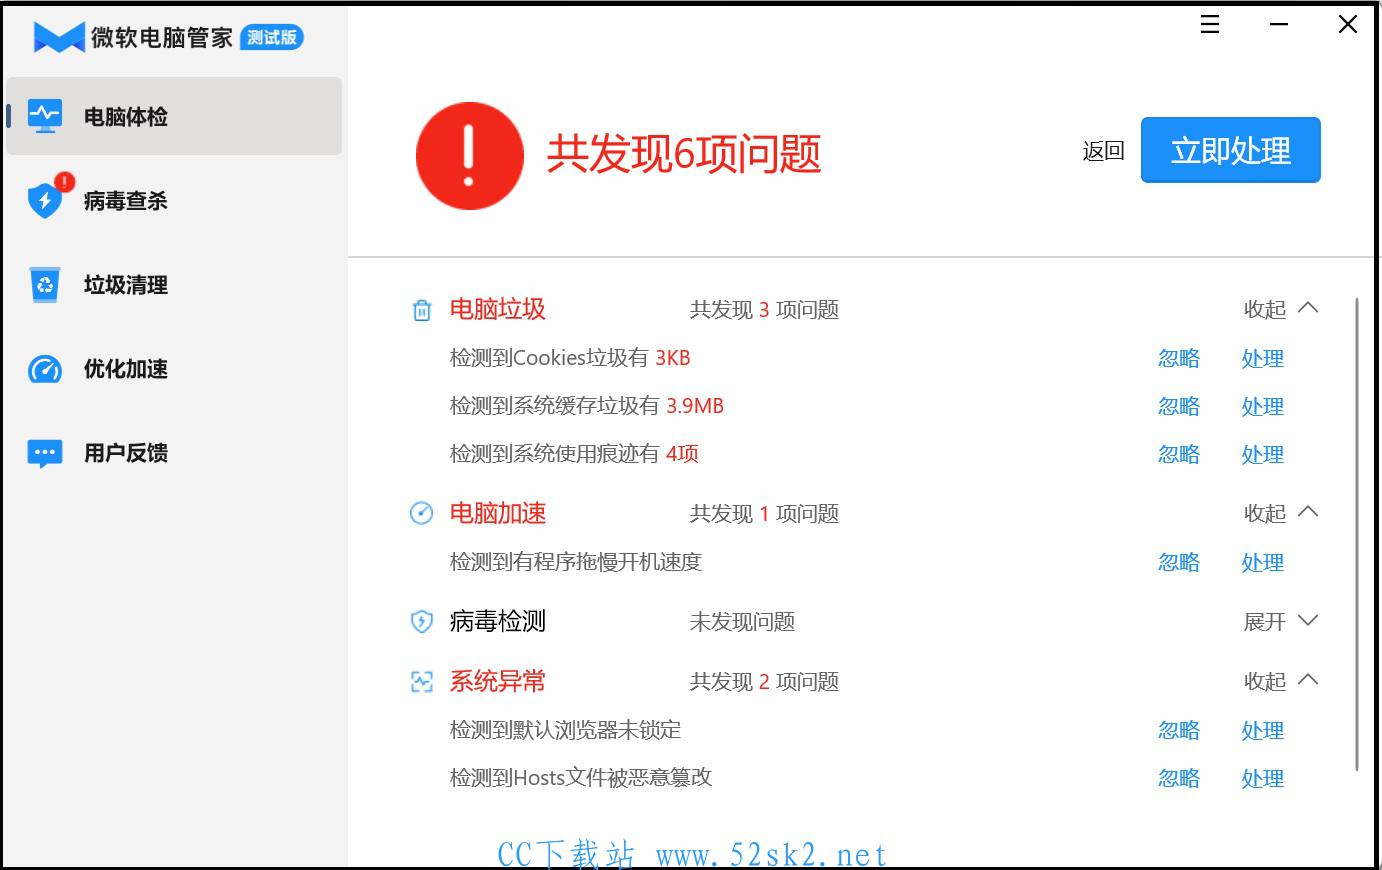Viewport: 1382px width, 870px height.
Task: Click 收起 label for 电脑加速
Action: click(1265, 514)
